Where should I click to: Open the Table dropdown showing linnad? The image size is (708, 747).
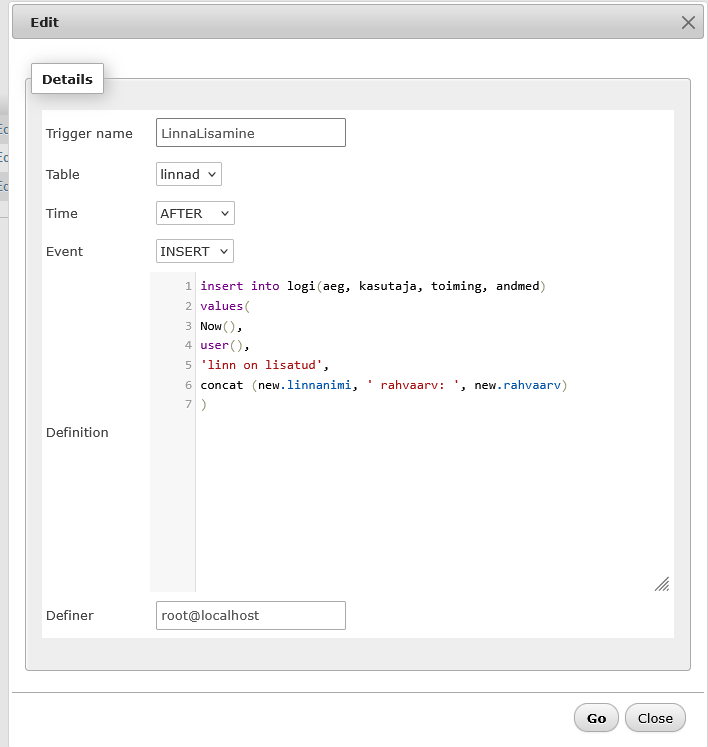click(189, 174)
